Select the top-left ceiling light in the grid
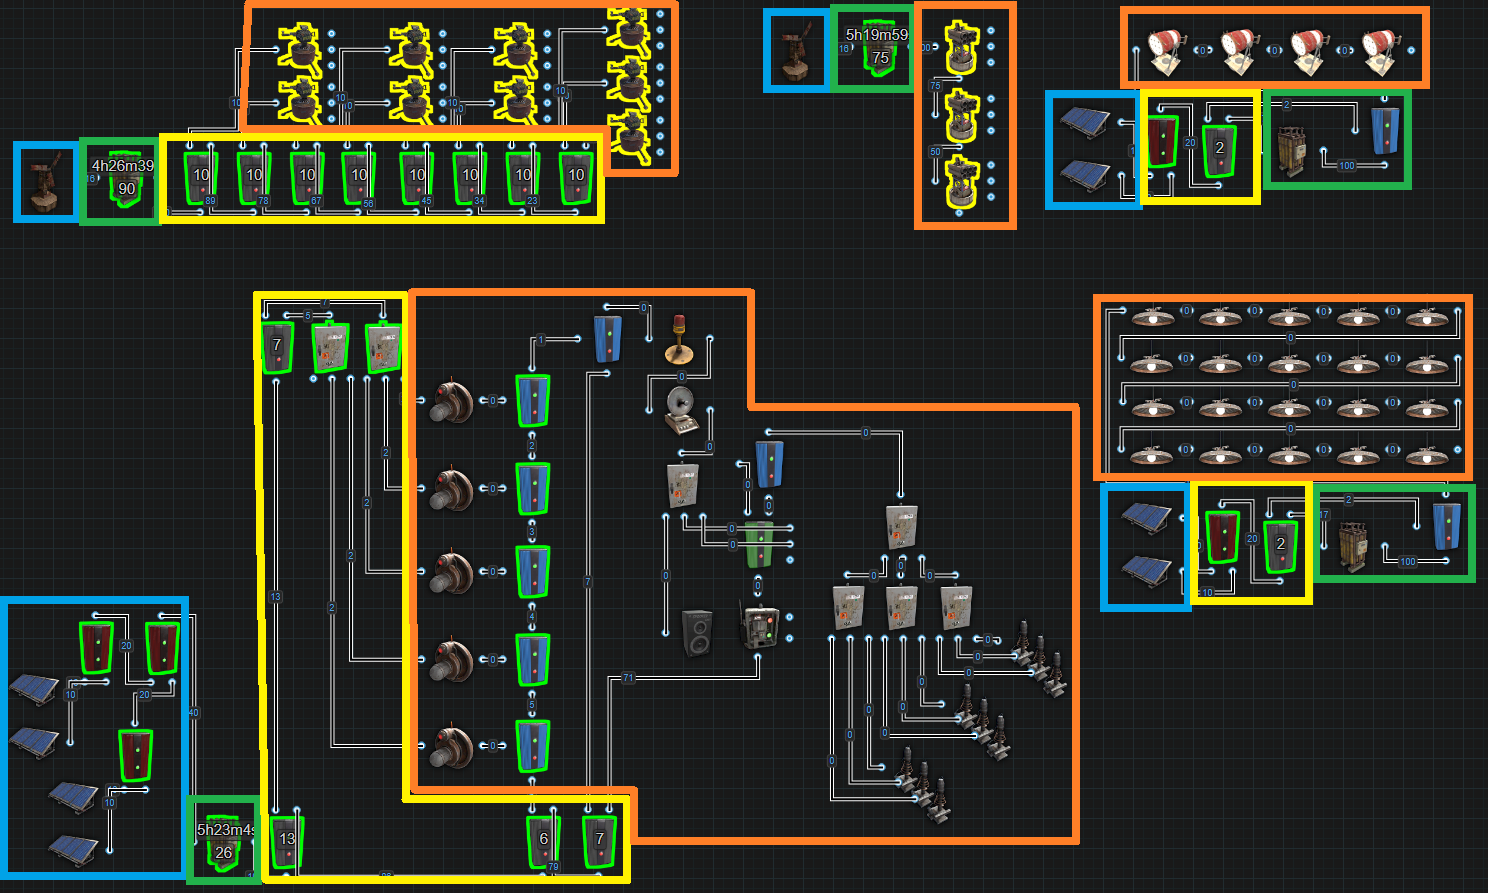This screenshot has width=1488, height=893. pyautogui.click(x=1152, y=317)
